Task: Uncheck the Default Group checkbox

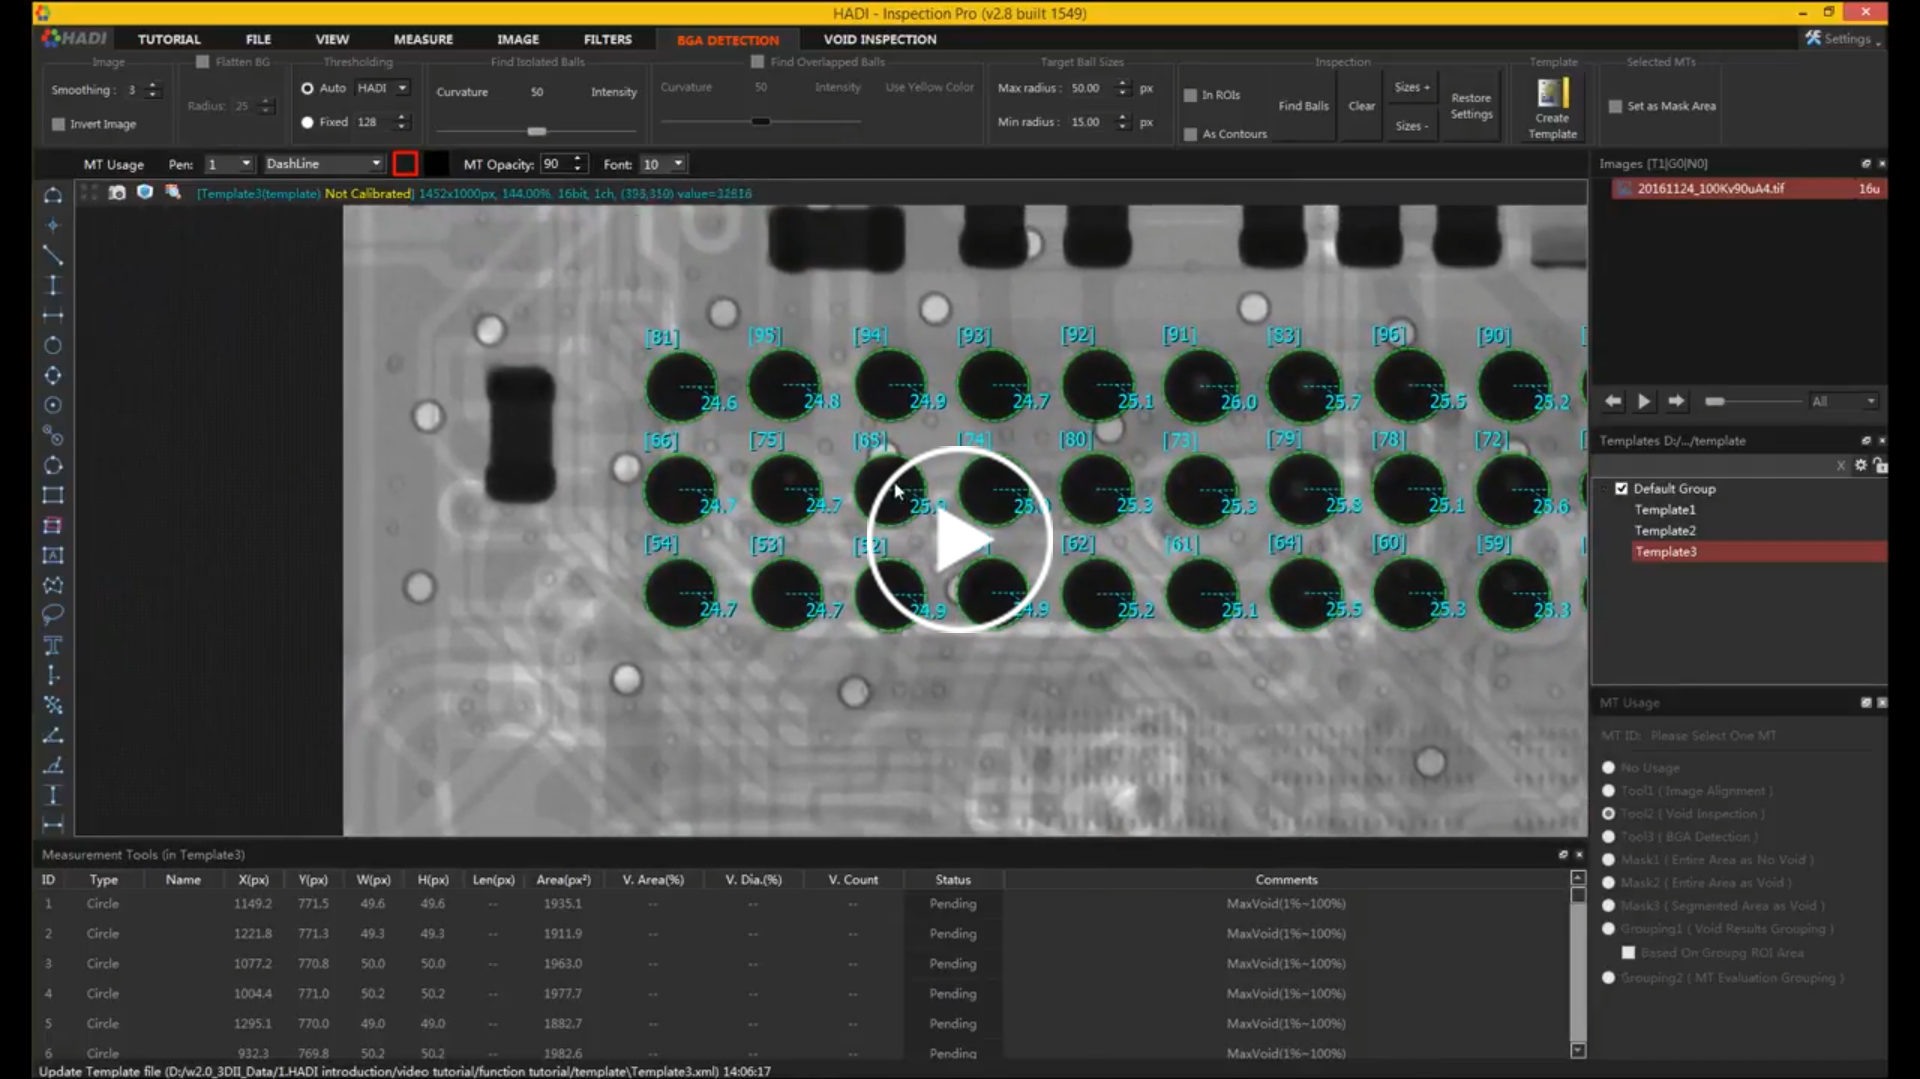Action: [x=1621, y=489]
